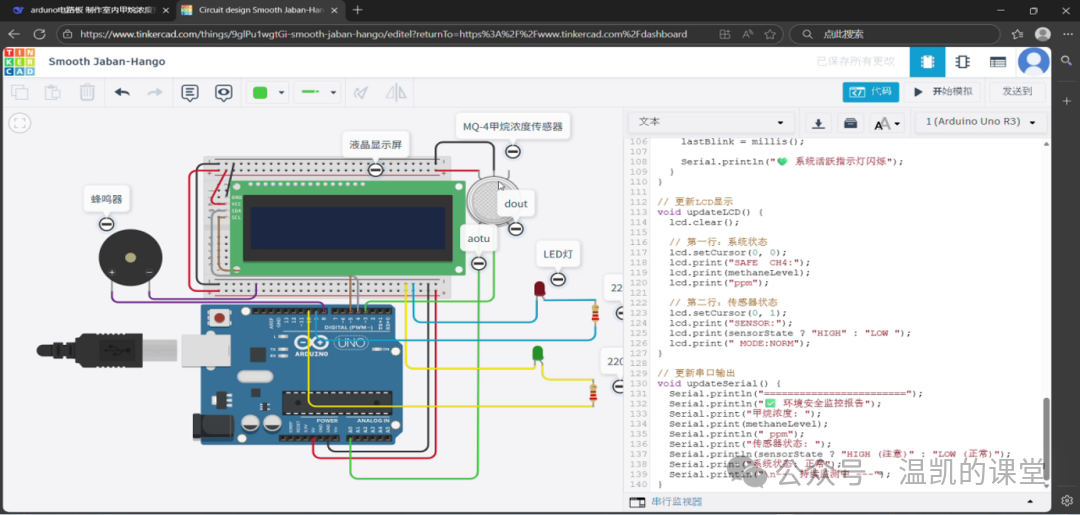This screenshot has width=1080, height=515.
Task: Collapse the aotu annotation
Action: tap(479, 263)
